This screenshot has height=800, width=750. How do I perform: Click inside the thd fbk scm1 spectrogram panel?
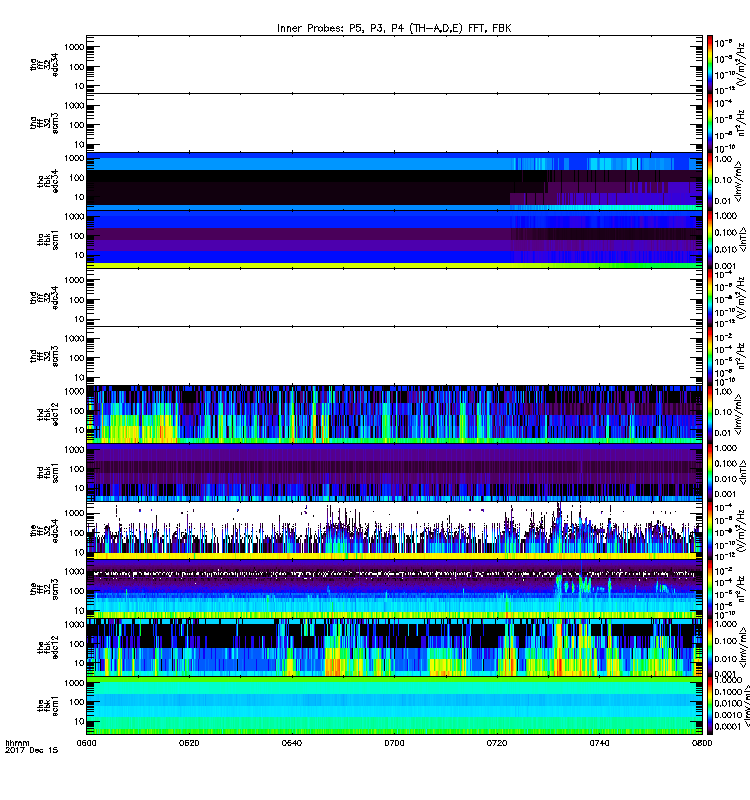[394, 472]
